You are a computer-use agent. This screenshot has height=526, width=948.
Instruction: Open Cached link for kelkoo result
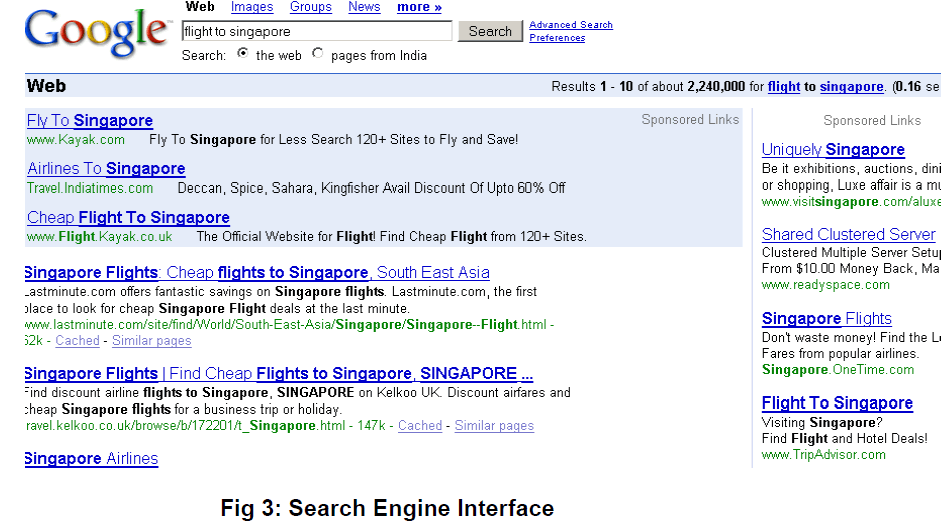tap(420, 426)
